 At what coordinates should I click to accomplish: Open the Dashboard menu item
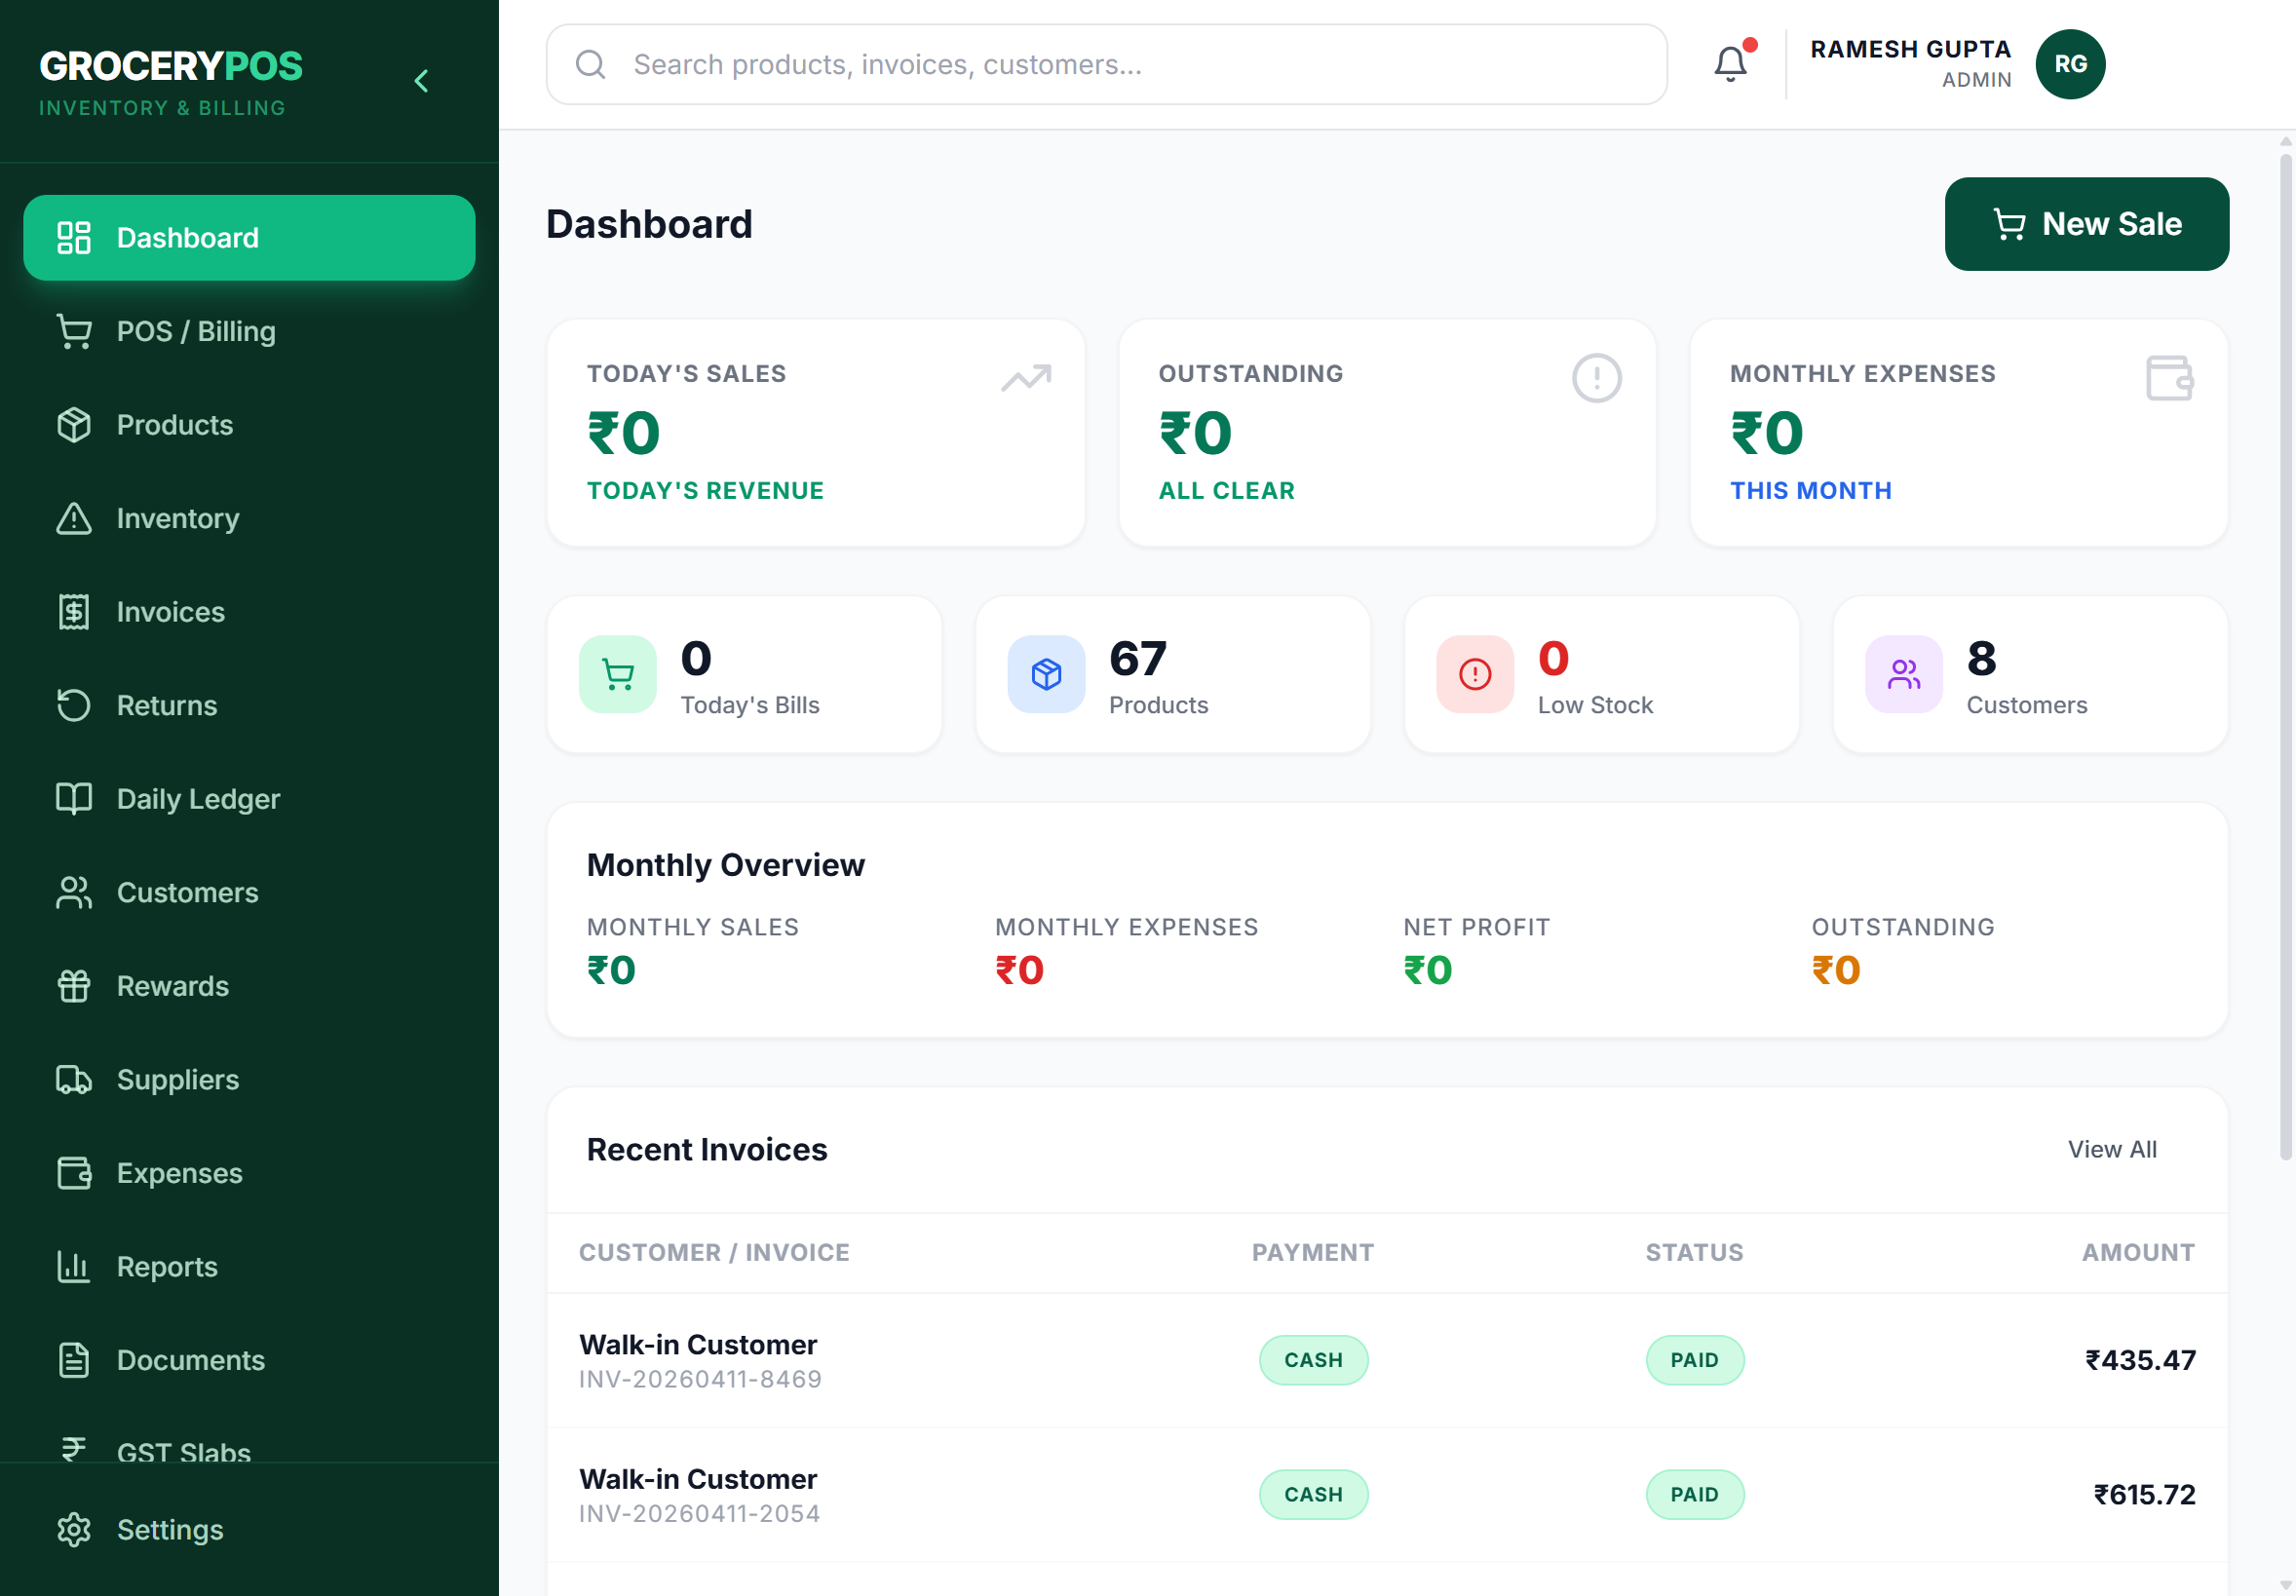coord(249,238)
